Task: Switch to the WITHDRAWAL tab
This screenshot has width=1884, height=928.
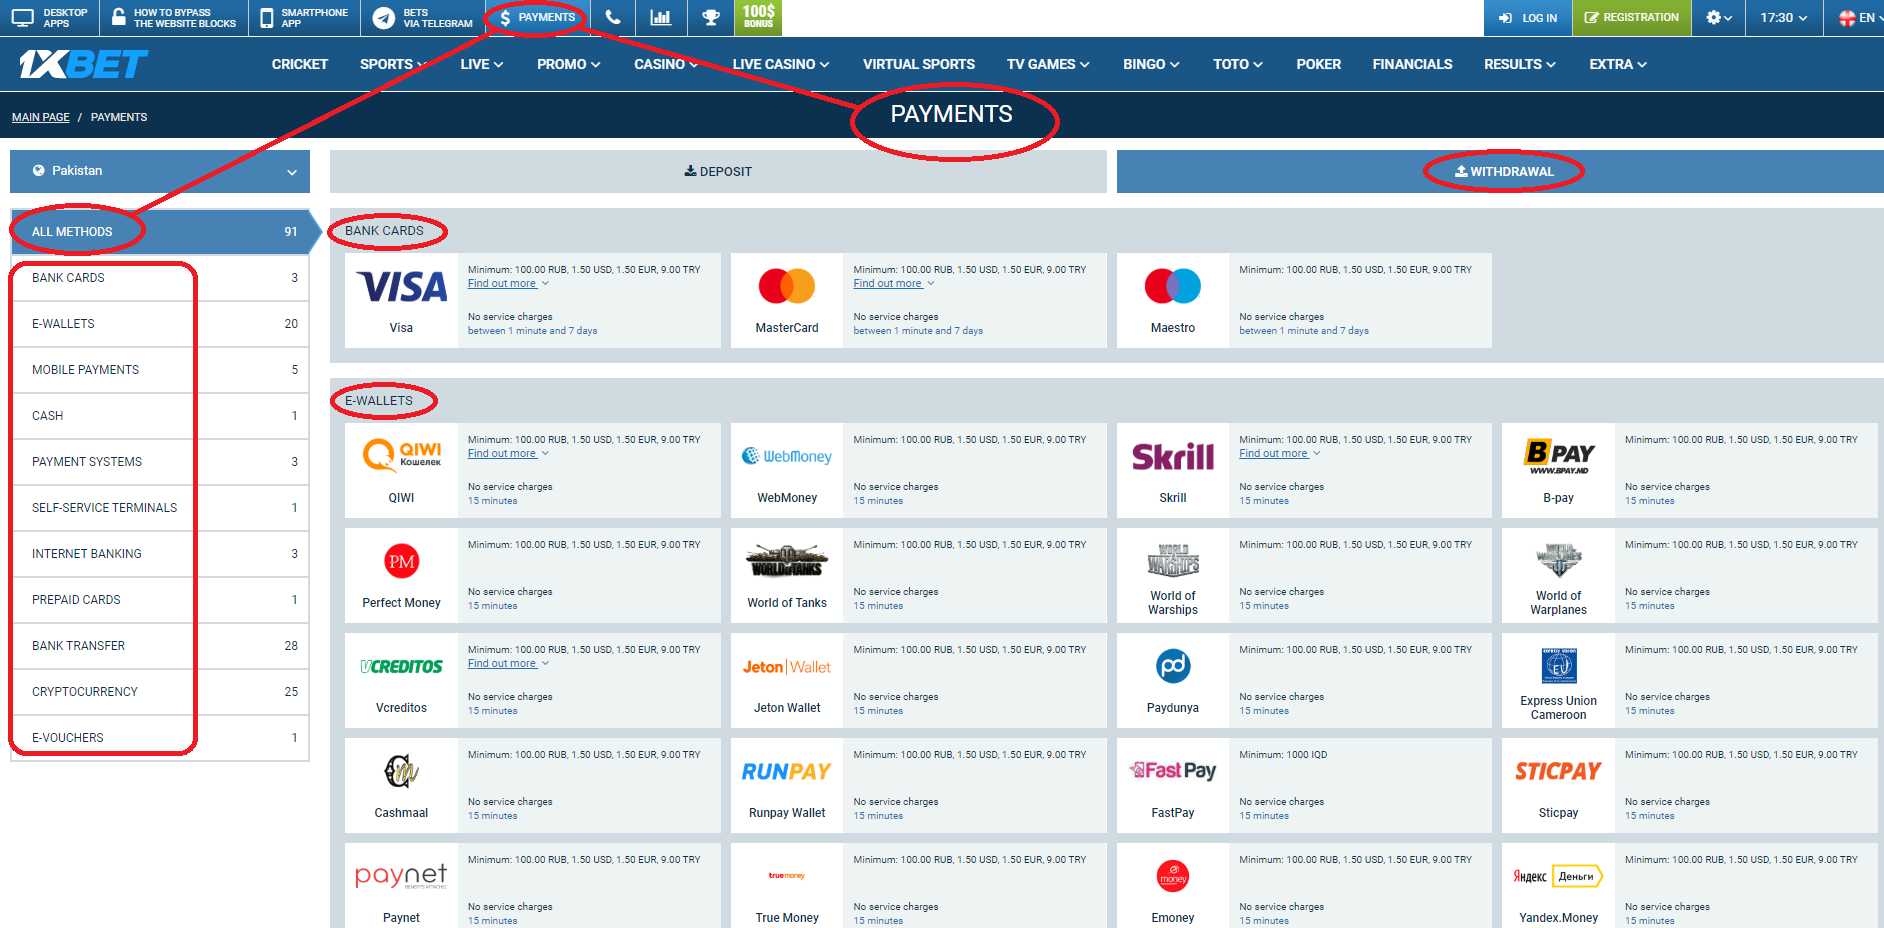Action: (1500, 171)
